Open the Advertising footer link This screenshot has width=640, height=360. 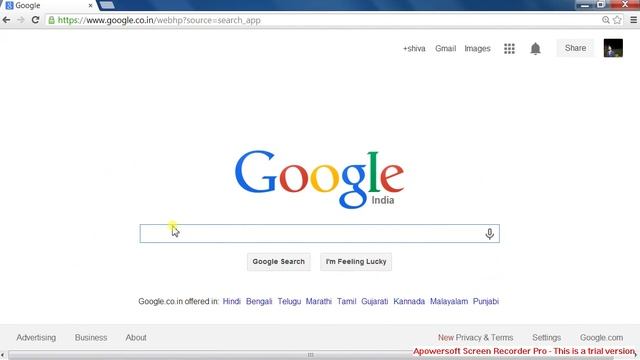36,338
